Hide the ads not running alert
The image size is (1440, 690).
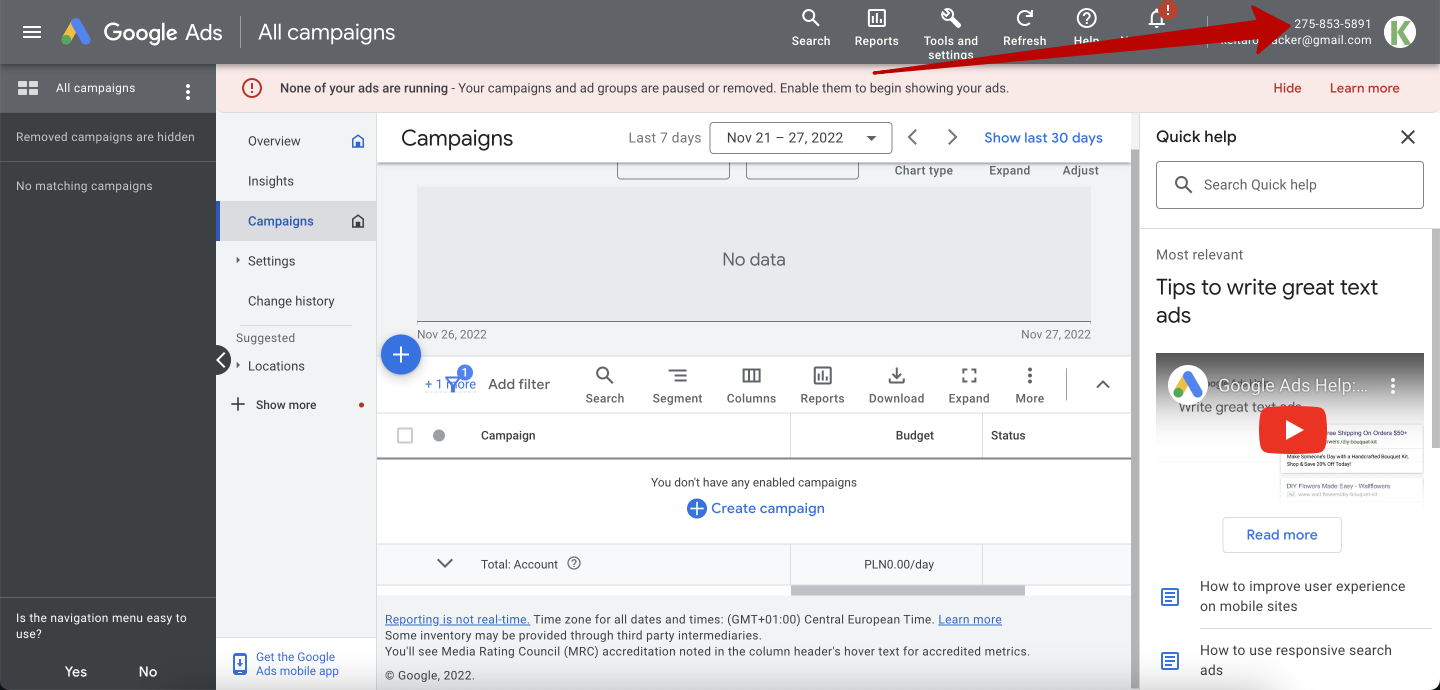(x=1287, y=88)
